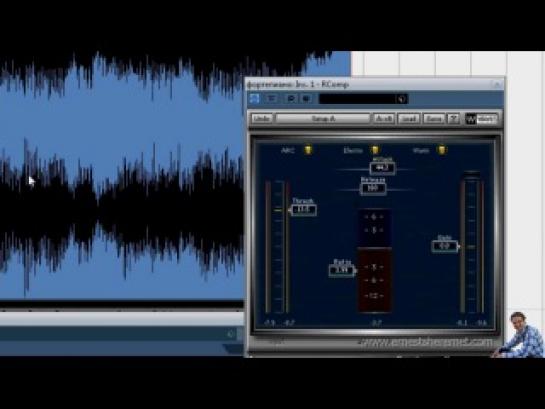Click the automation Read icon in plugin header
This screenshot has height=409, width=545.
291,99
